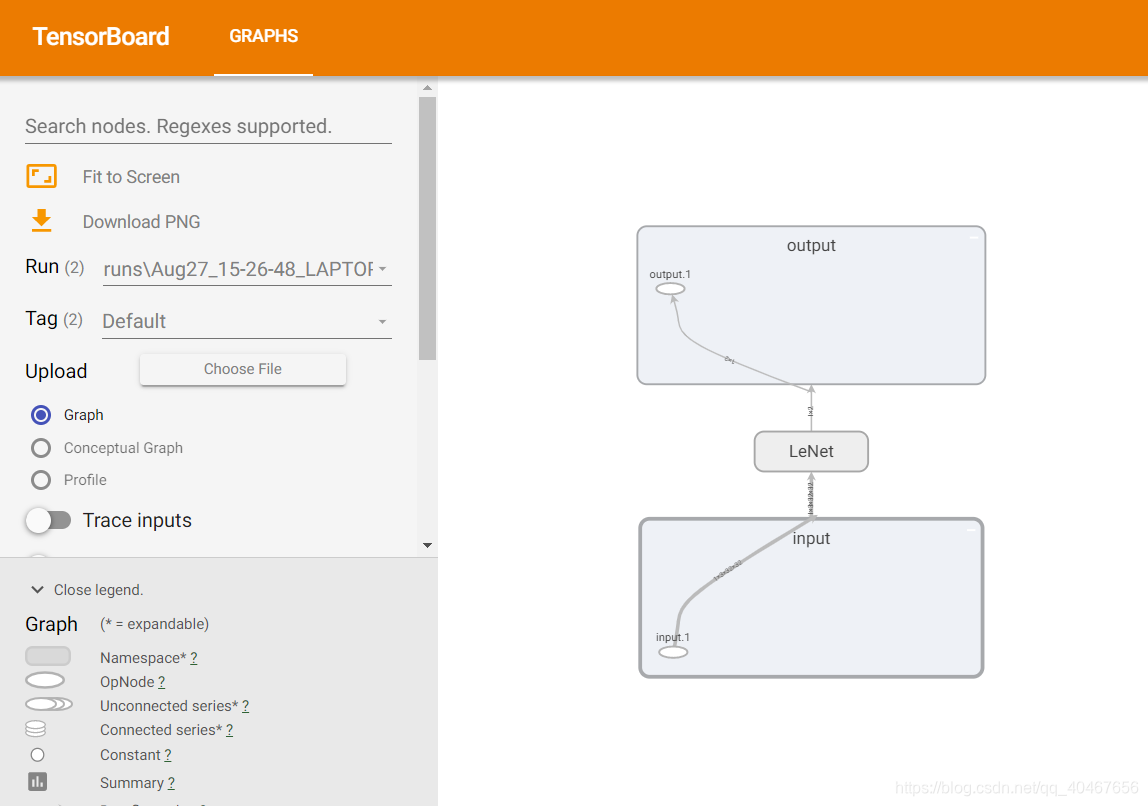Open the OpNode help question mark
Viewport: 1148px width, 806px height.
161,682
